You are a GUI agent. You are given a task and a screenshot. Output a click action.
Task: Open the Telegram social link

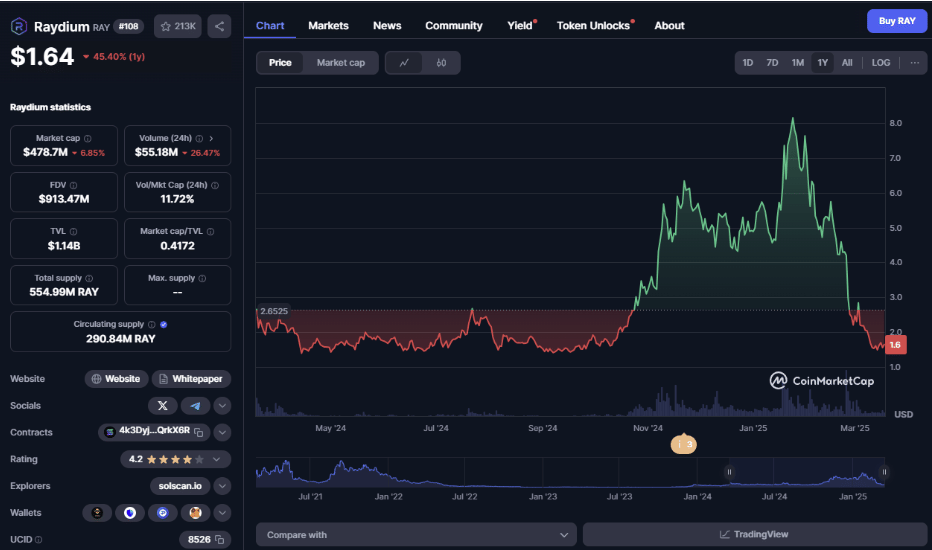195,405
